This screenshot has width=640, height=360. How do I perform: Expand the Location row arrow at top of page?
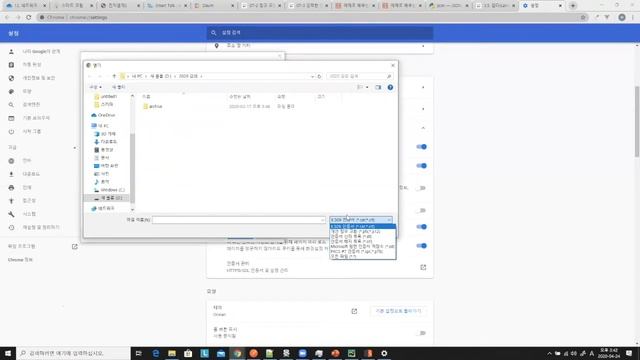pos(423,46)
